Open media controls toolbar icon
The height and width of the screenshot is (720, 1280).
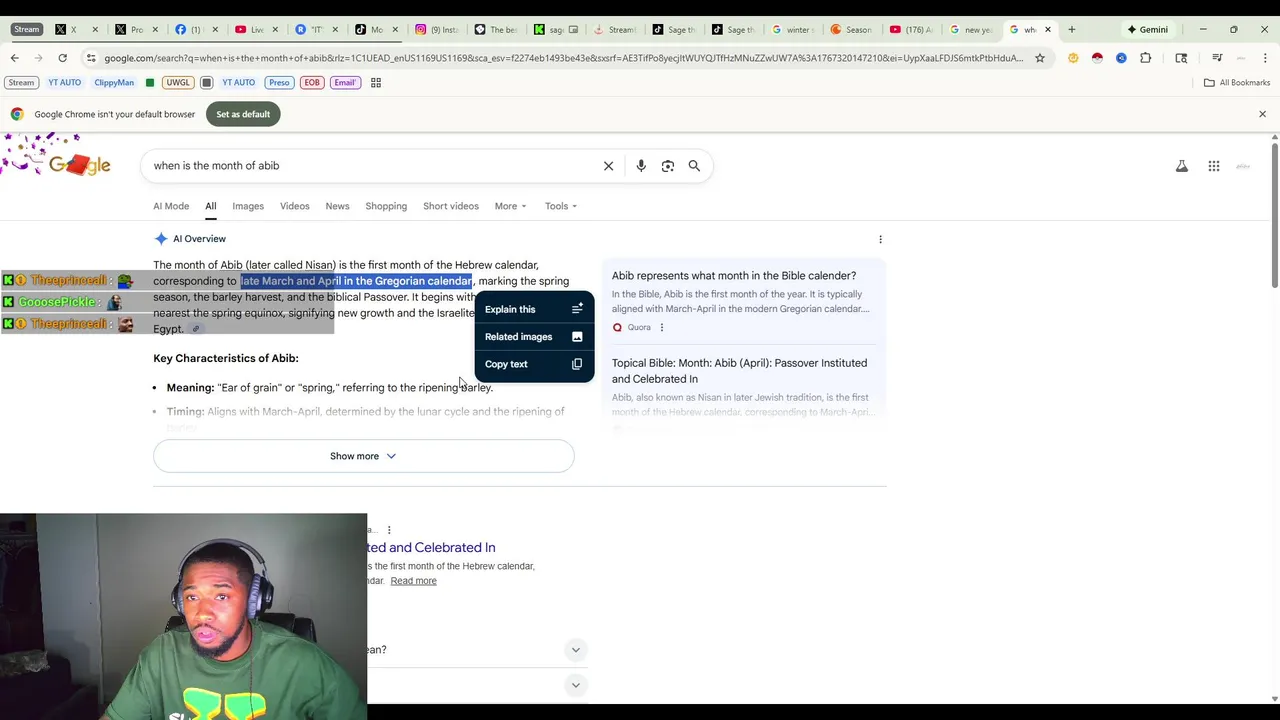click(1217, 58)
